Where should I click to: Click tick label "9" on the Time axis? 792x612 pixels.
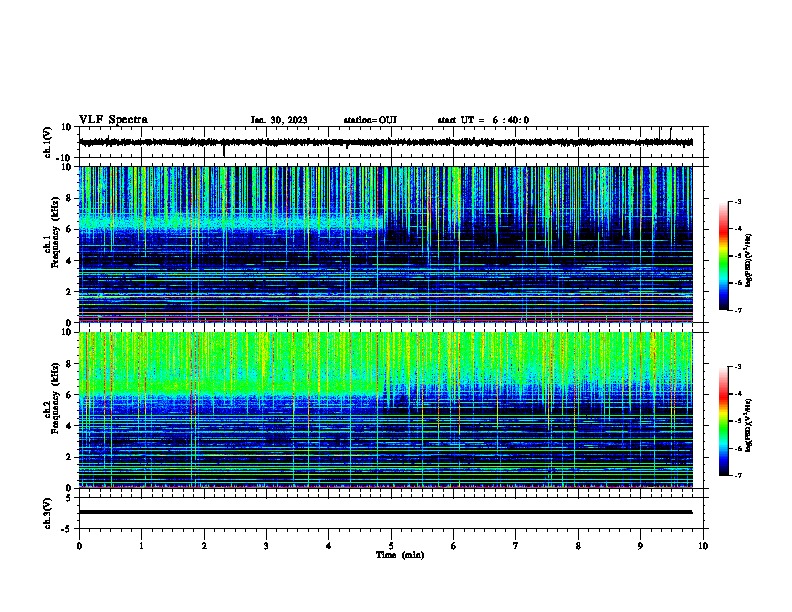(x=640, y=546)
